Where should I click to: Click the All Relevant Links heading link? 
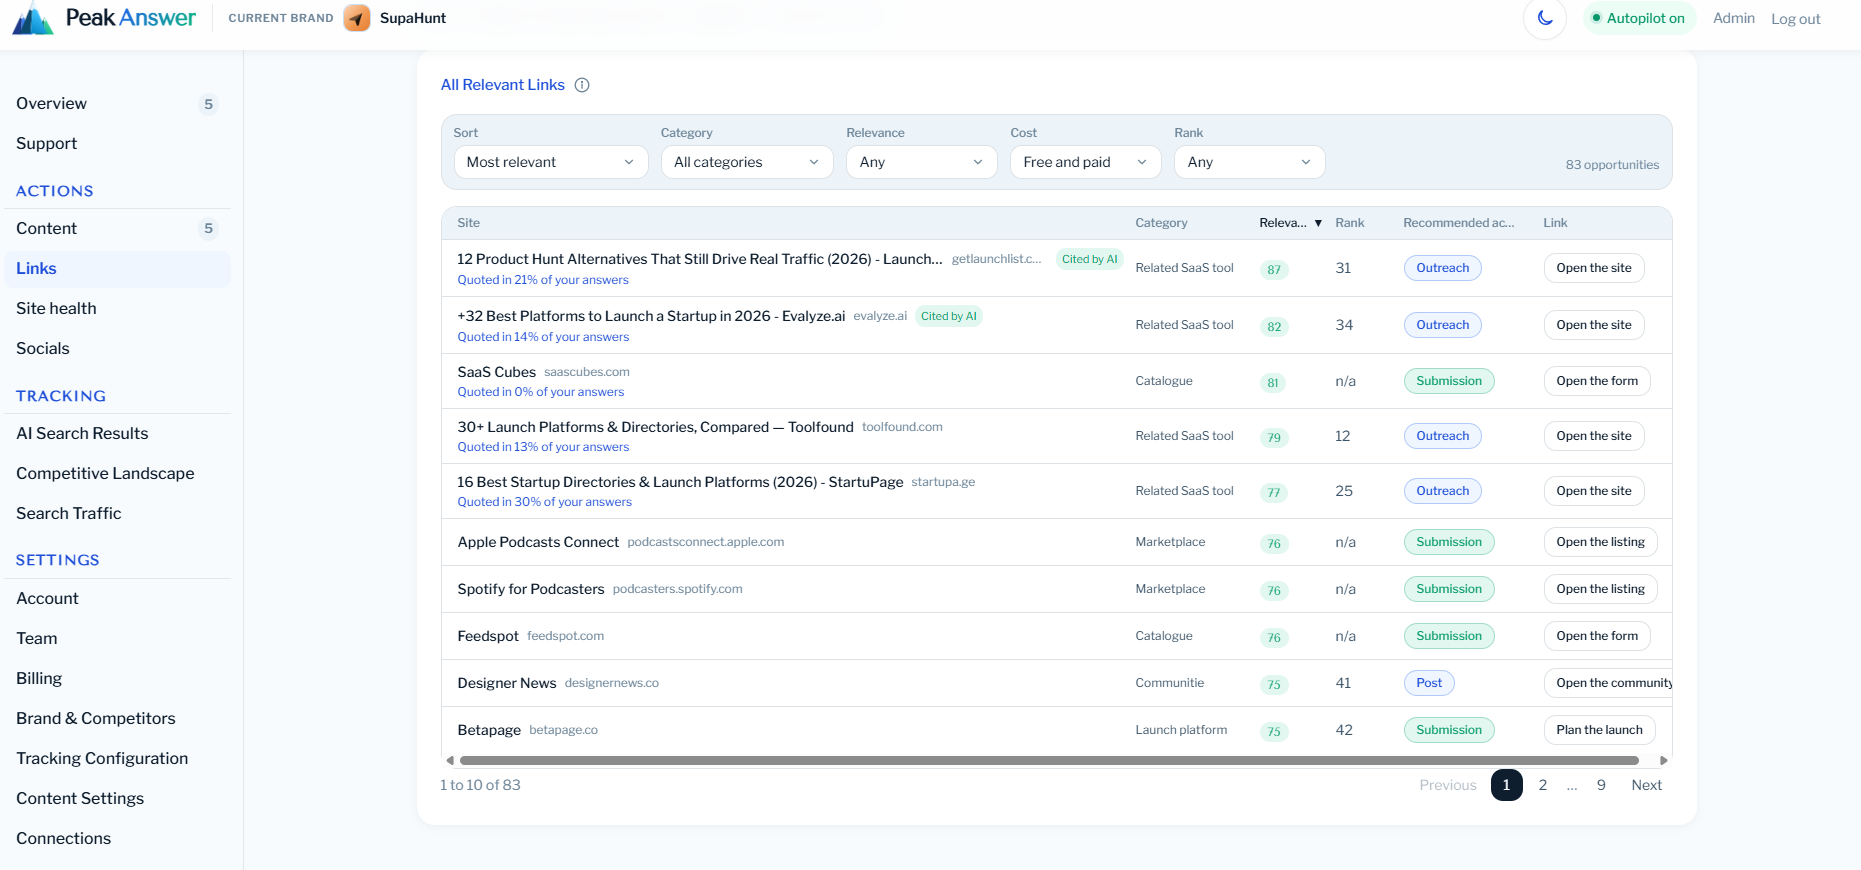[503, 85]
